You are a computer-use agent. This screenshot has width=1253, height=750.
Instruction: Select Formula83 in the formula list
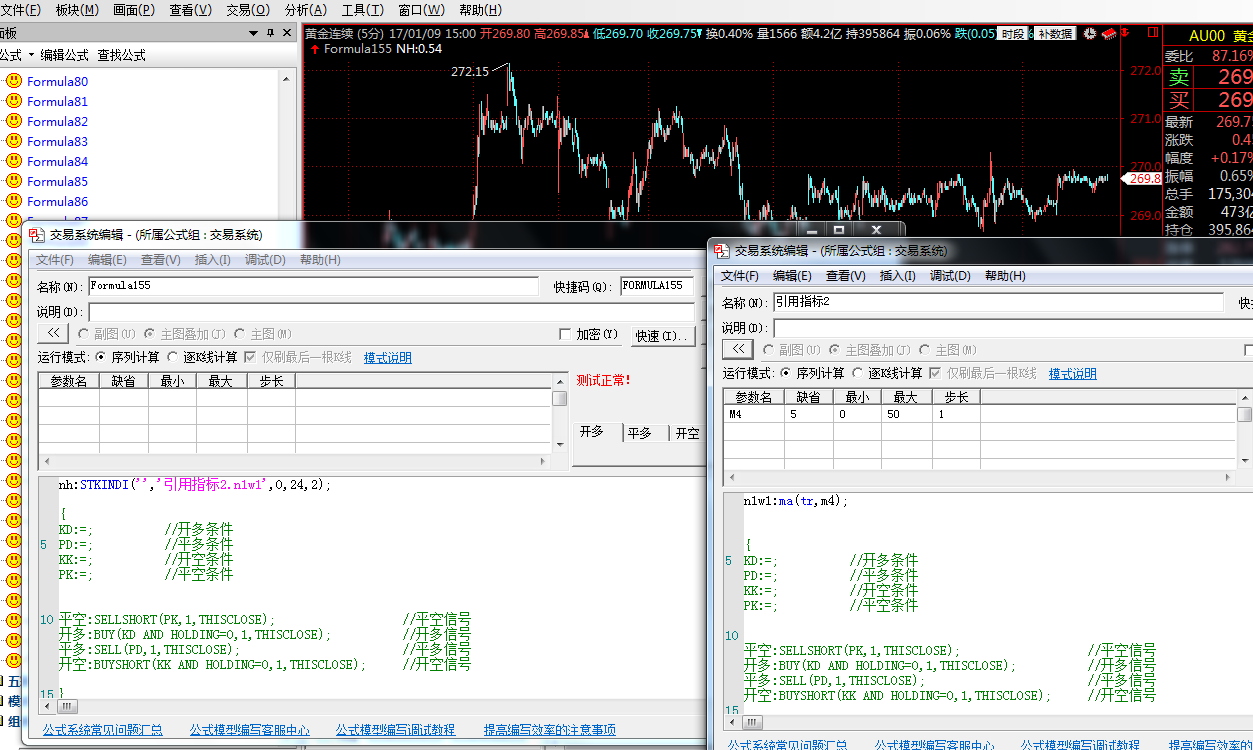pyautogui.click(x=57, y=141)
